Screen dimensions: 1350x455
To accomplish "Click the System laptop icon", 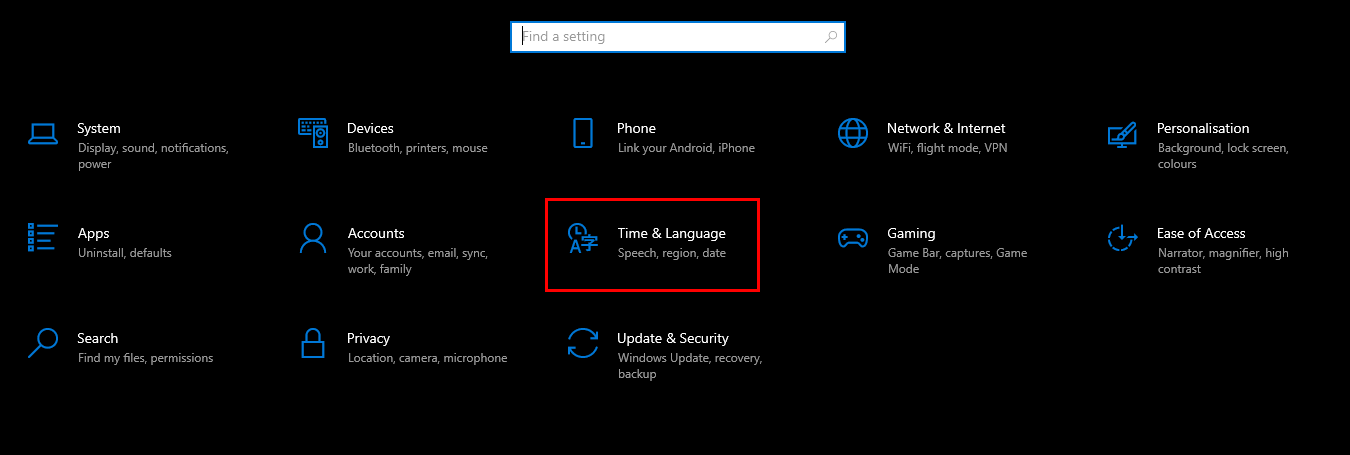I will coord(43,133).
